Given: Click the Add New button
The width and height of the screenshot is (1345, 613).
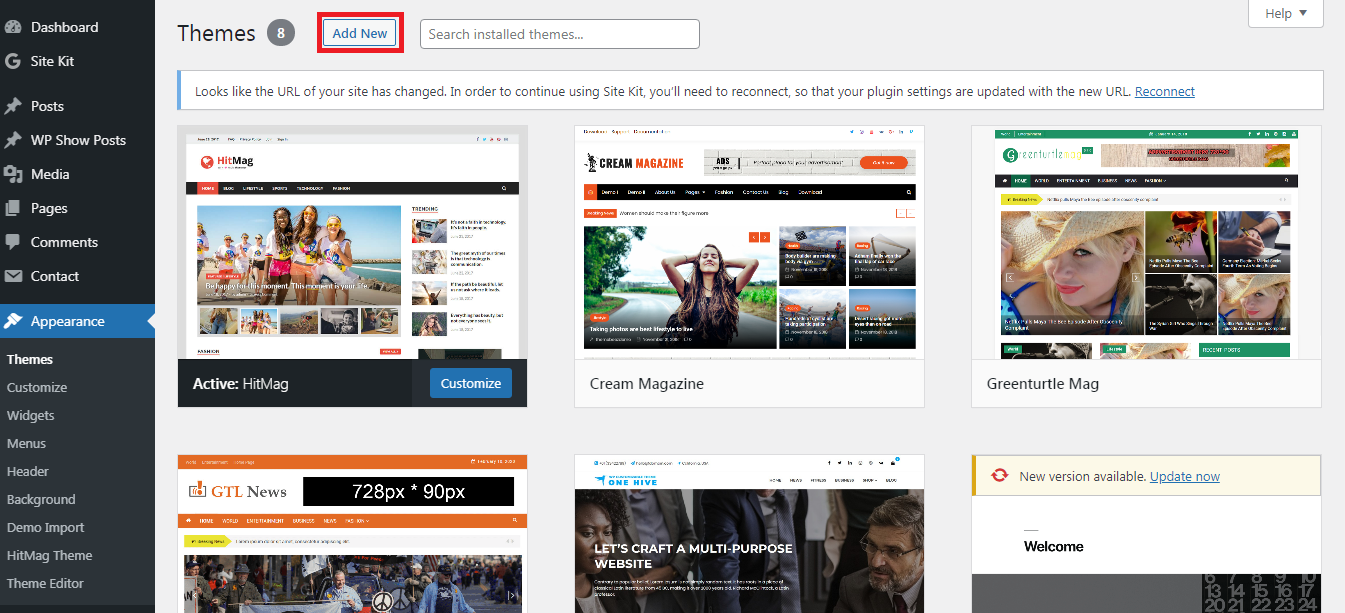Looking at the screenshot, I should tap(360, 33).
